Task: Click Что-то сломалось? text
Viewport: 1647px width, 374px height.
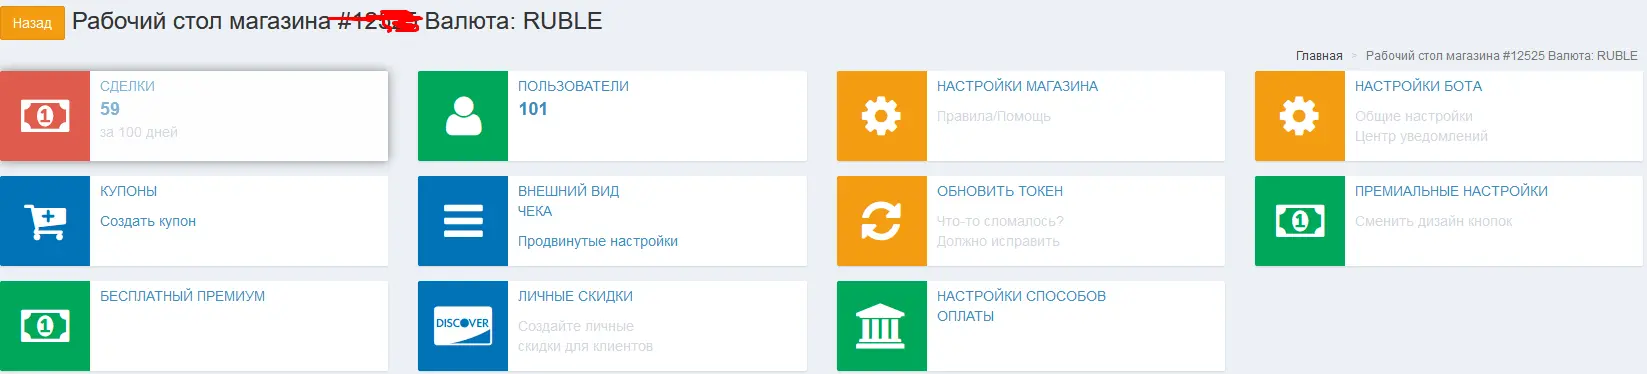Action: [x=1000, y=221]
